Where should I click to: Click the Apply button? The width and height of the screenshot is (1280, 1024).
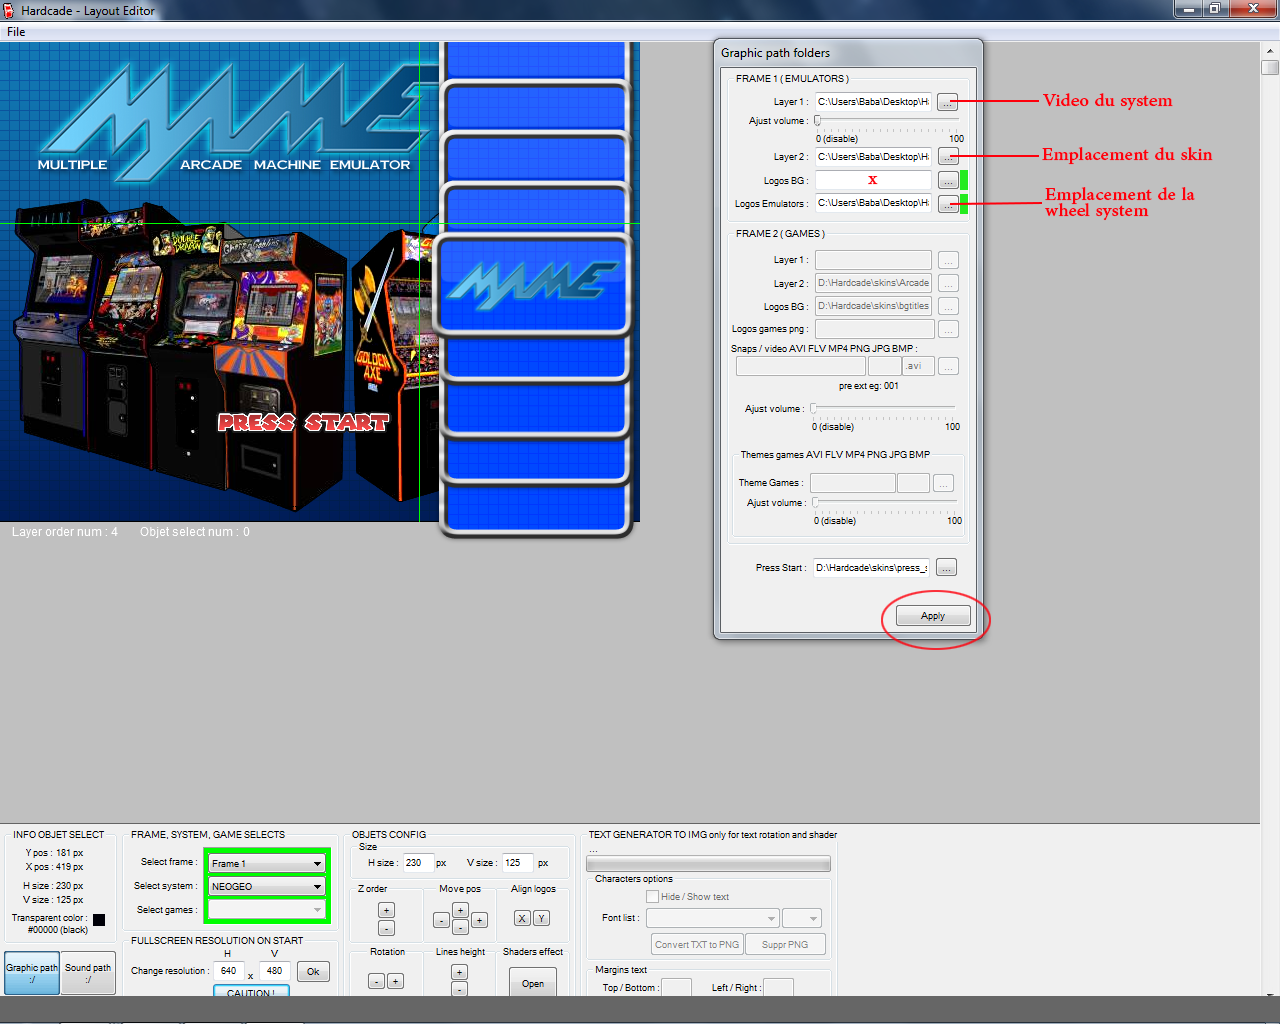coord(933,616)
